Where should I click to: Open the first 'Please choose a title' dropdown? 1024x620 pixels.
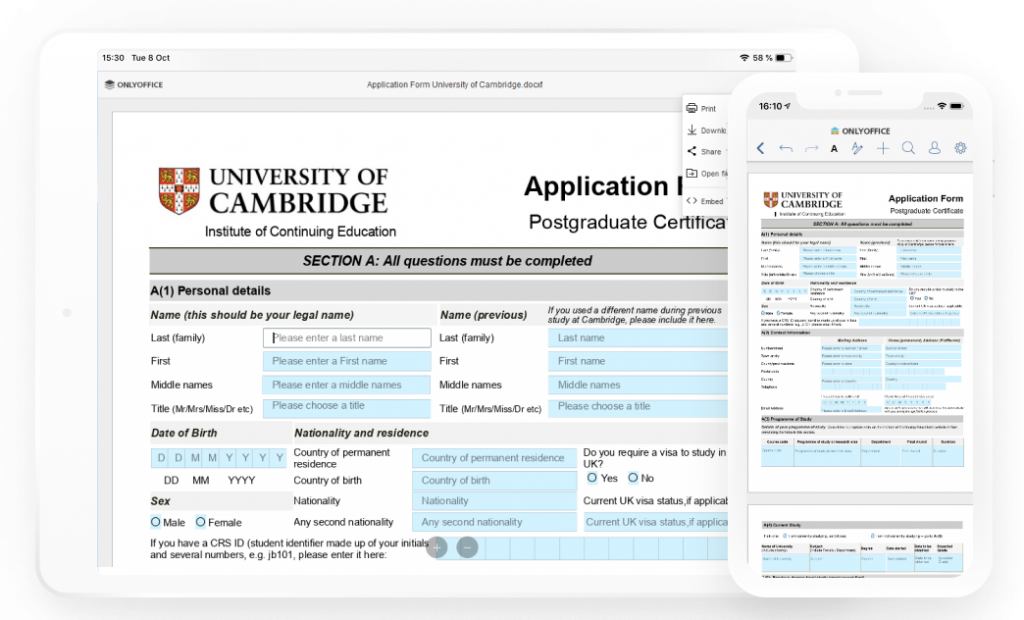coord(346,407)
